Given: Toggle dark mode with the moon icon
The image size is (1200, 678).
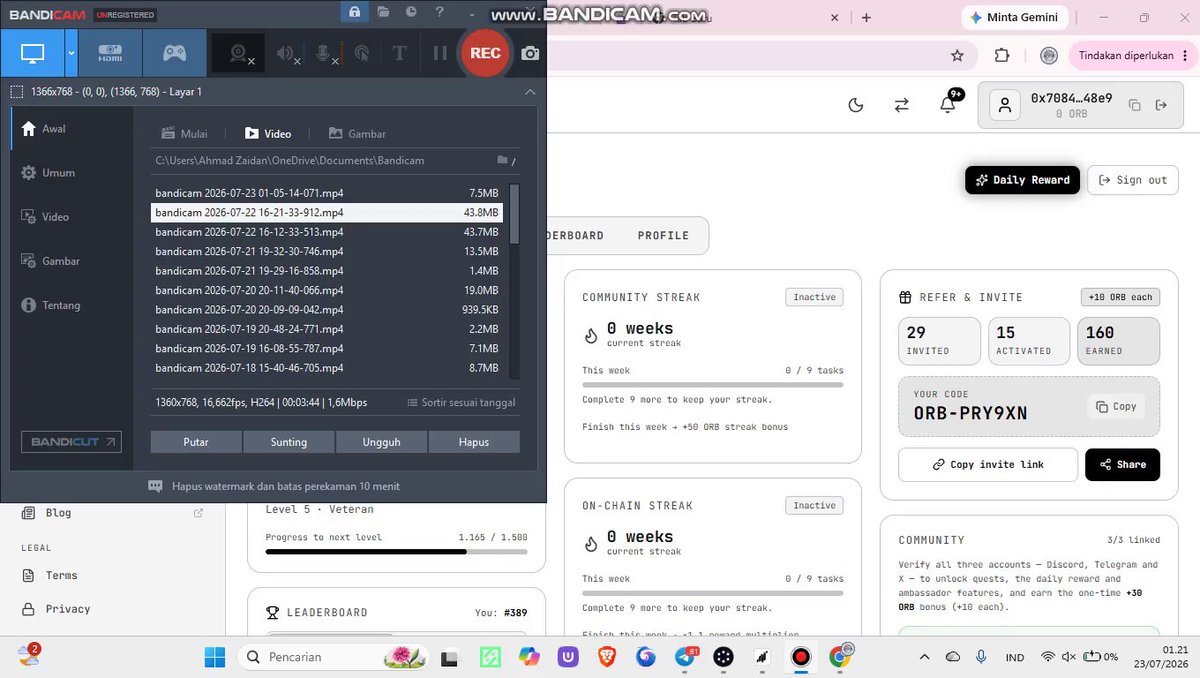Looking at the screenshot, I should pos(855,105).
